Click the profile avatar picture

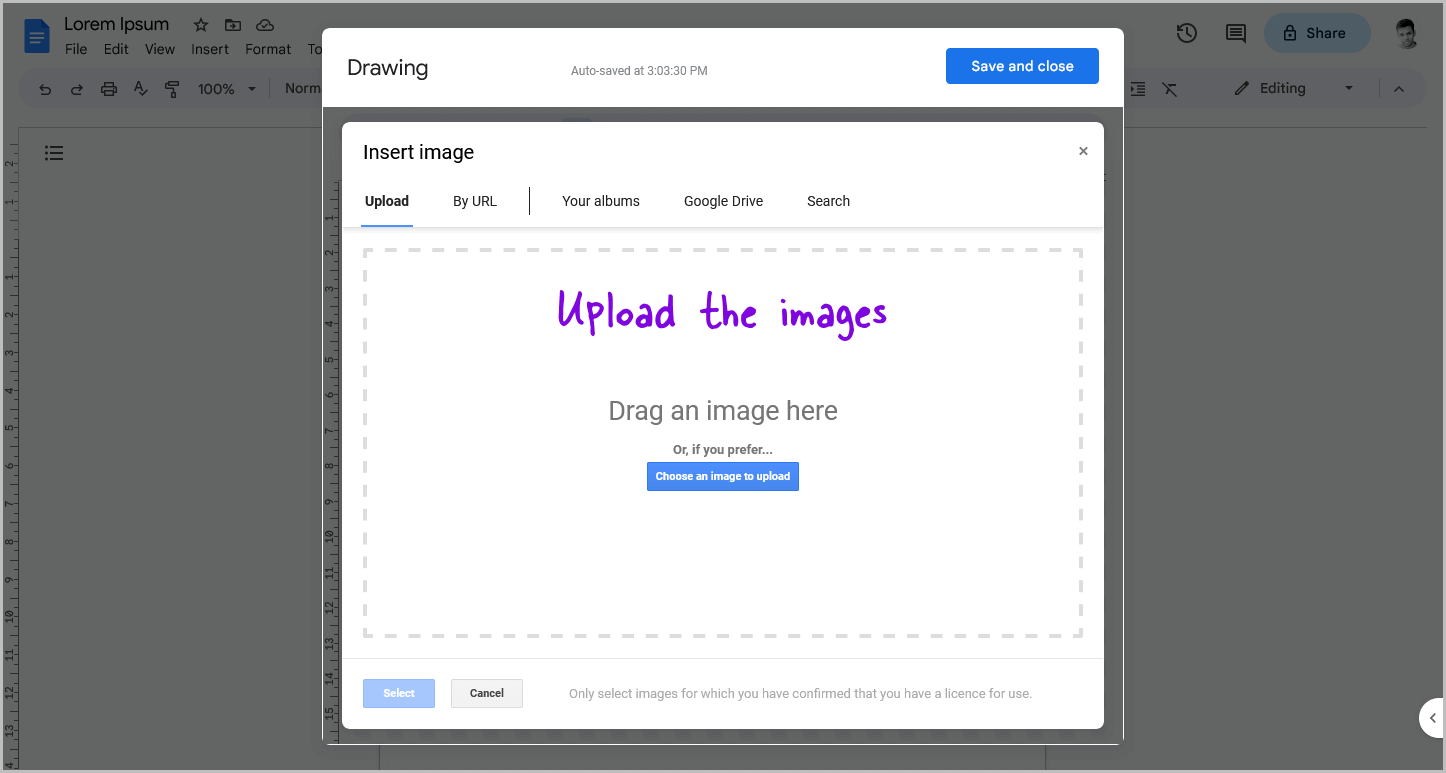click(x=1405, y=33)
